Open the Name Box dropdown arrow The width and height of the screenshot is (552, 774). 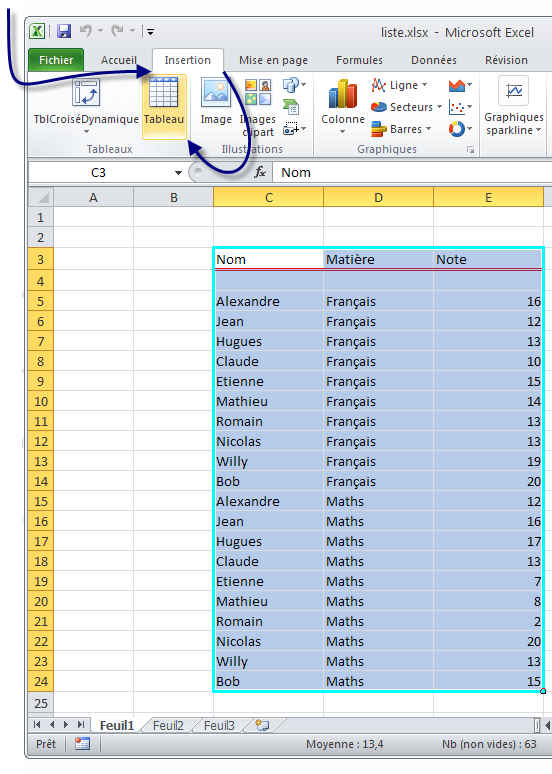pos(178,173)
